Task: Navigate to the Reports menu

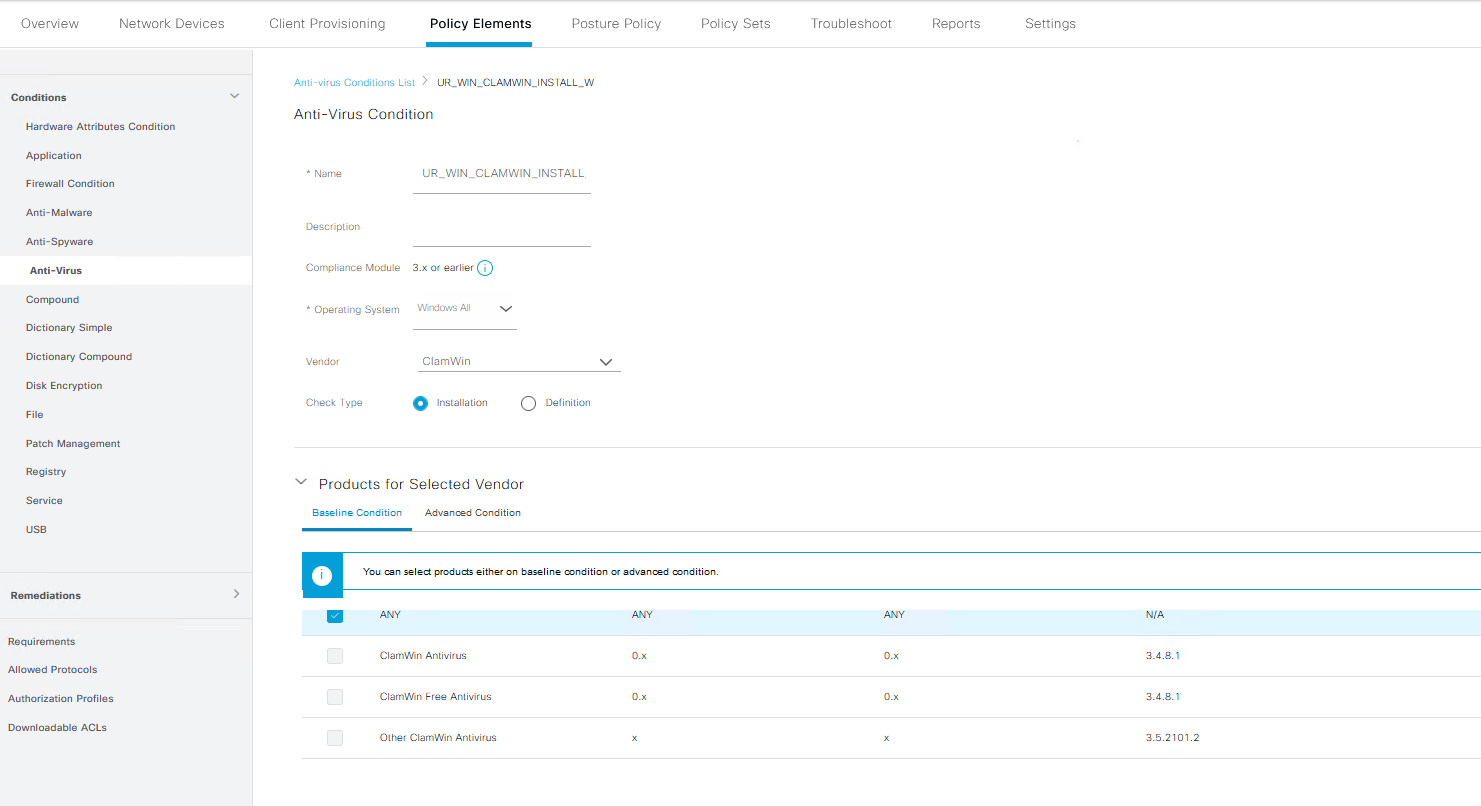Action: (x=955, y=23)
